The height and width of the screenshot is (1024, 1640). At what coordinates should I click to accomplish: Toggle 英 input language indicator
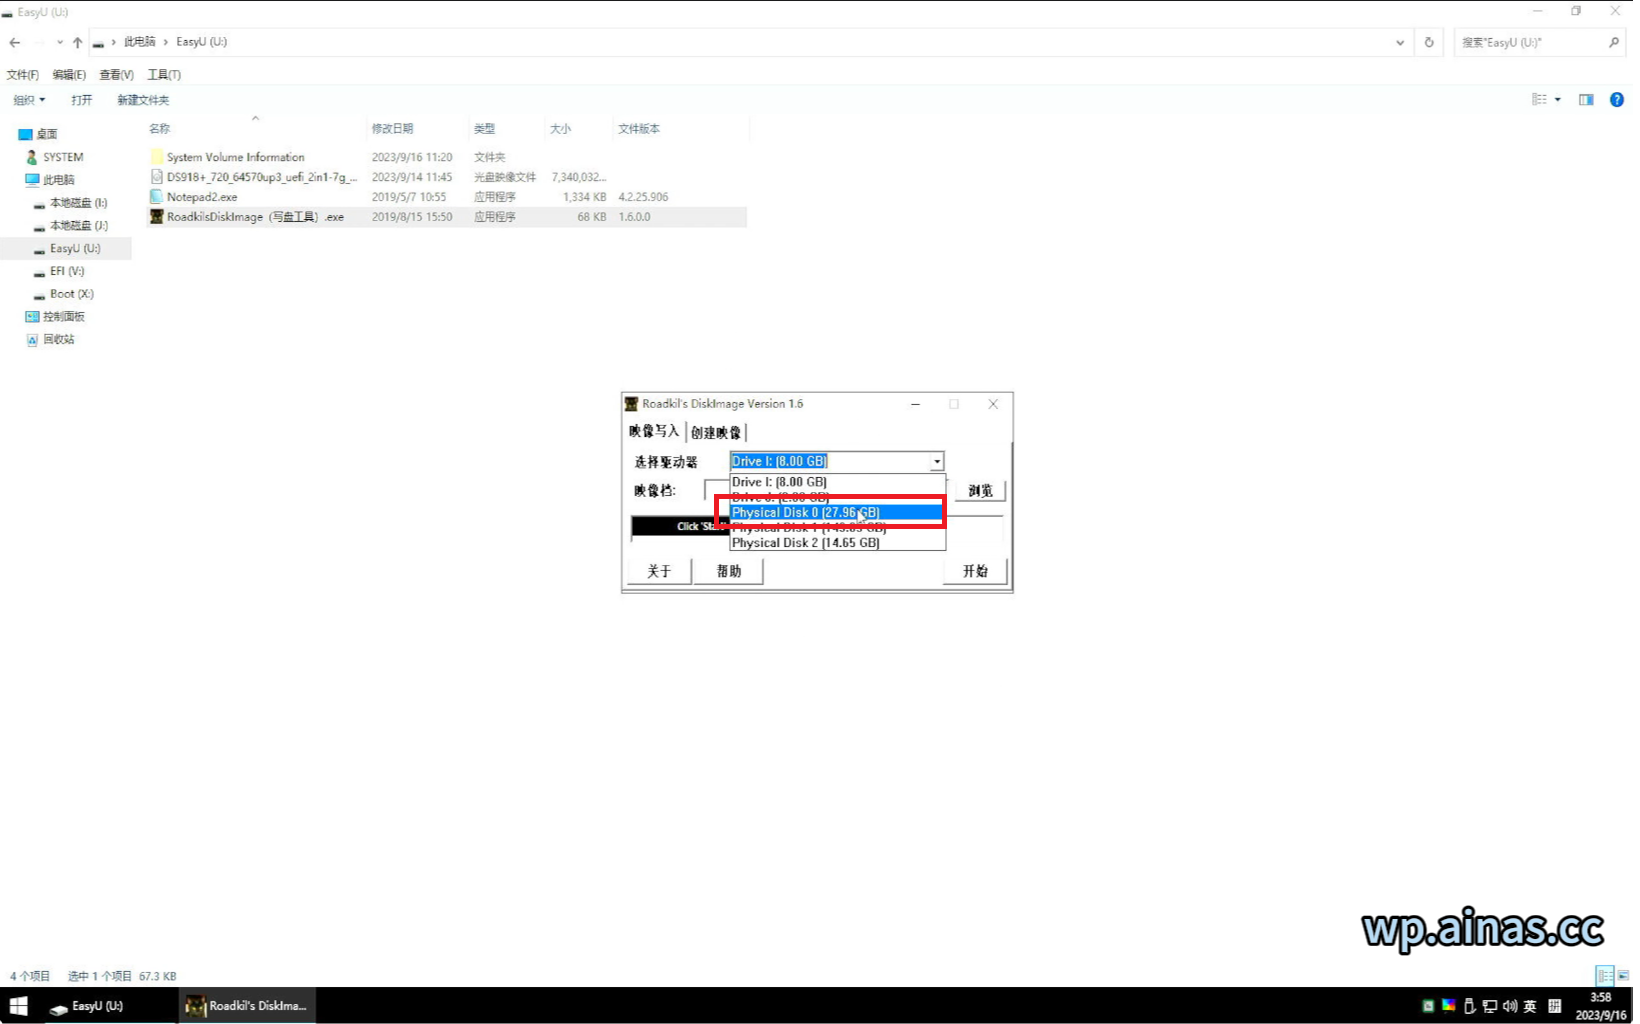click(1530, 1006)
